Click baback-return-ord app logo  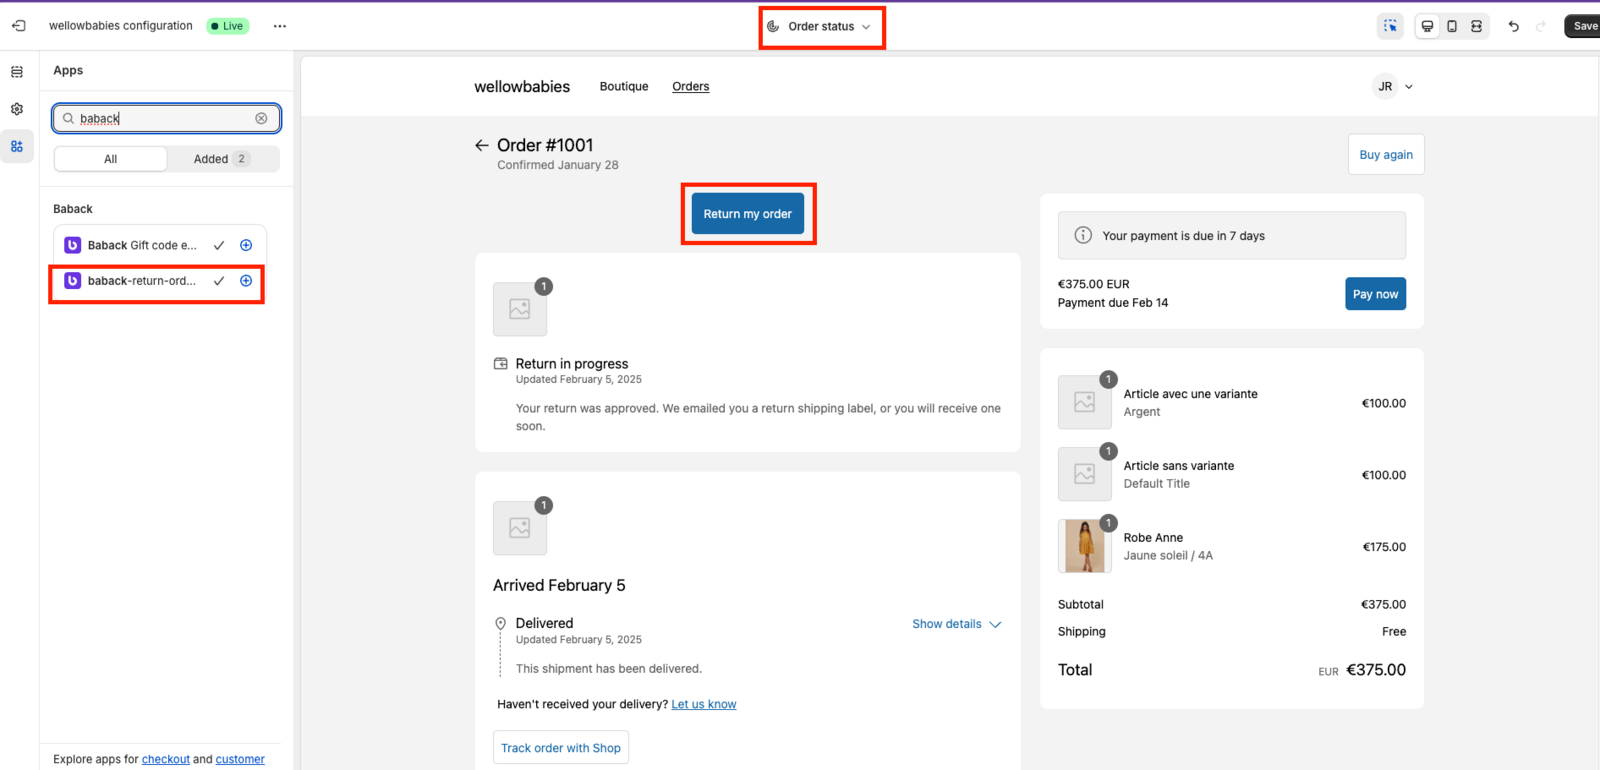click(72, 281)
